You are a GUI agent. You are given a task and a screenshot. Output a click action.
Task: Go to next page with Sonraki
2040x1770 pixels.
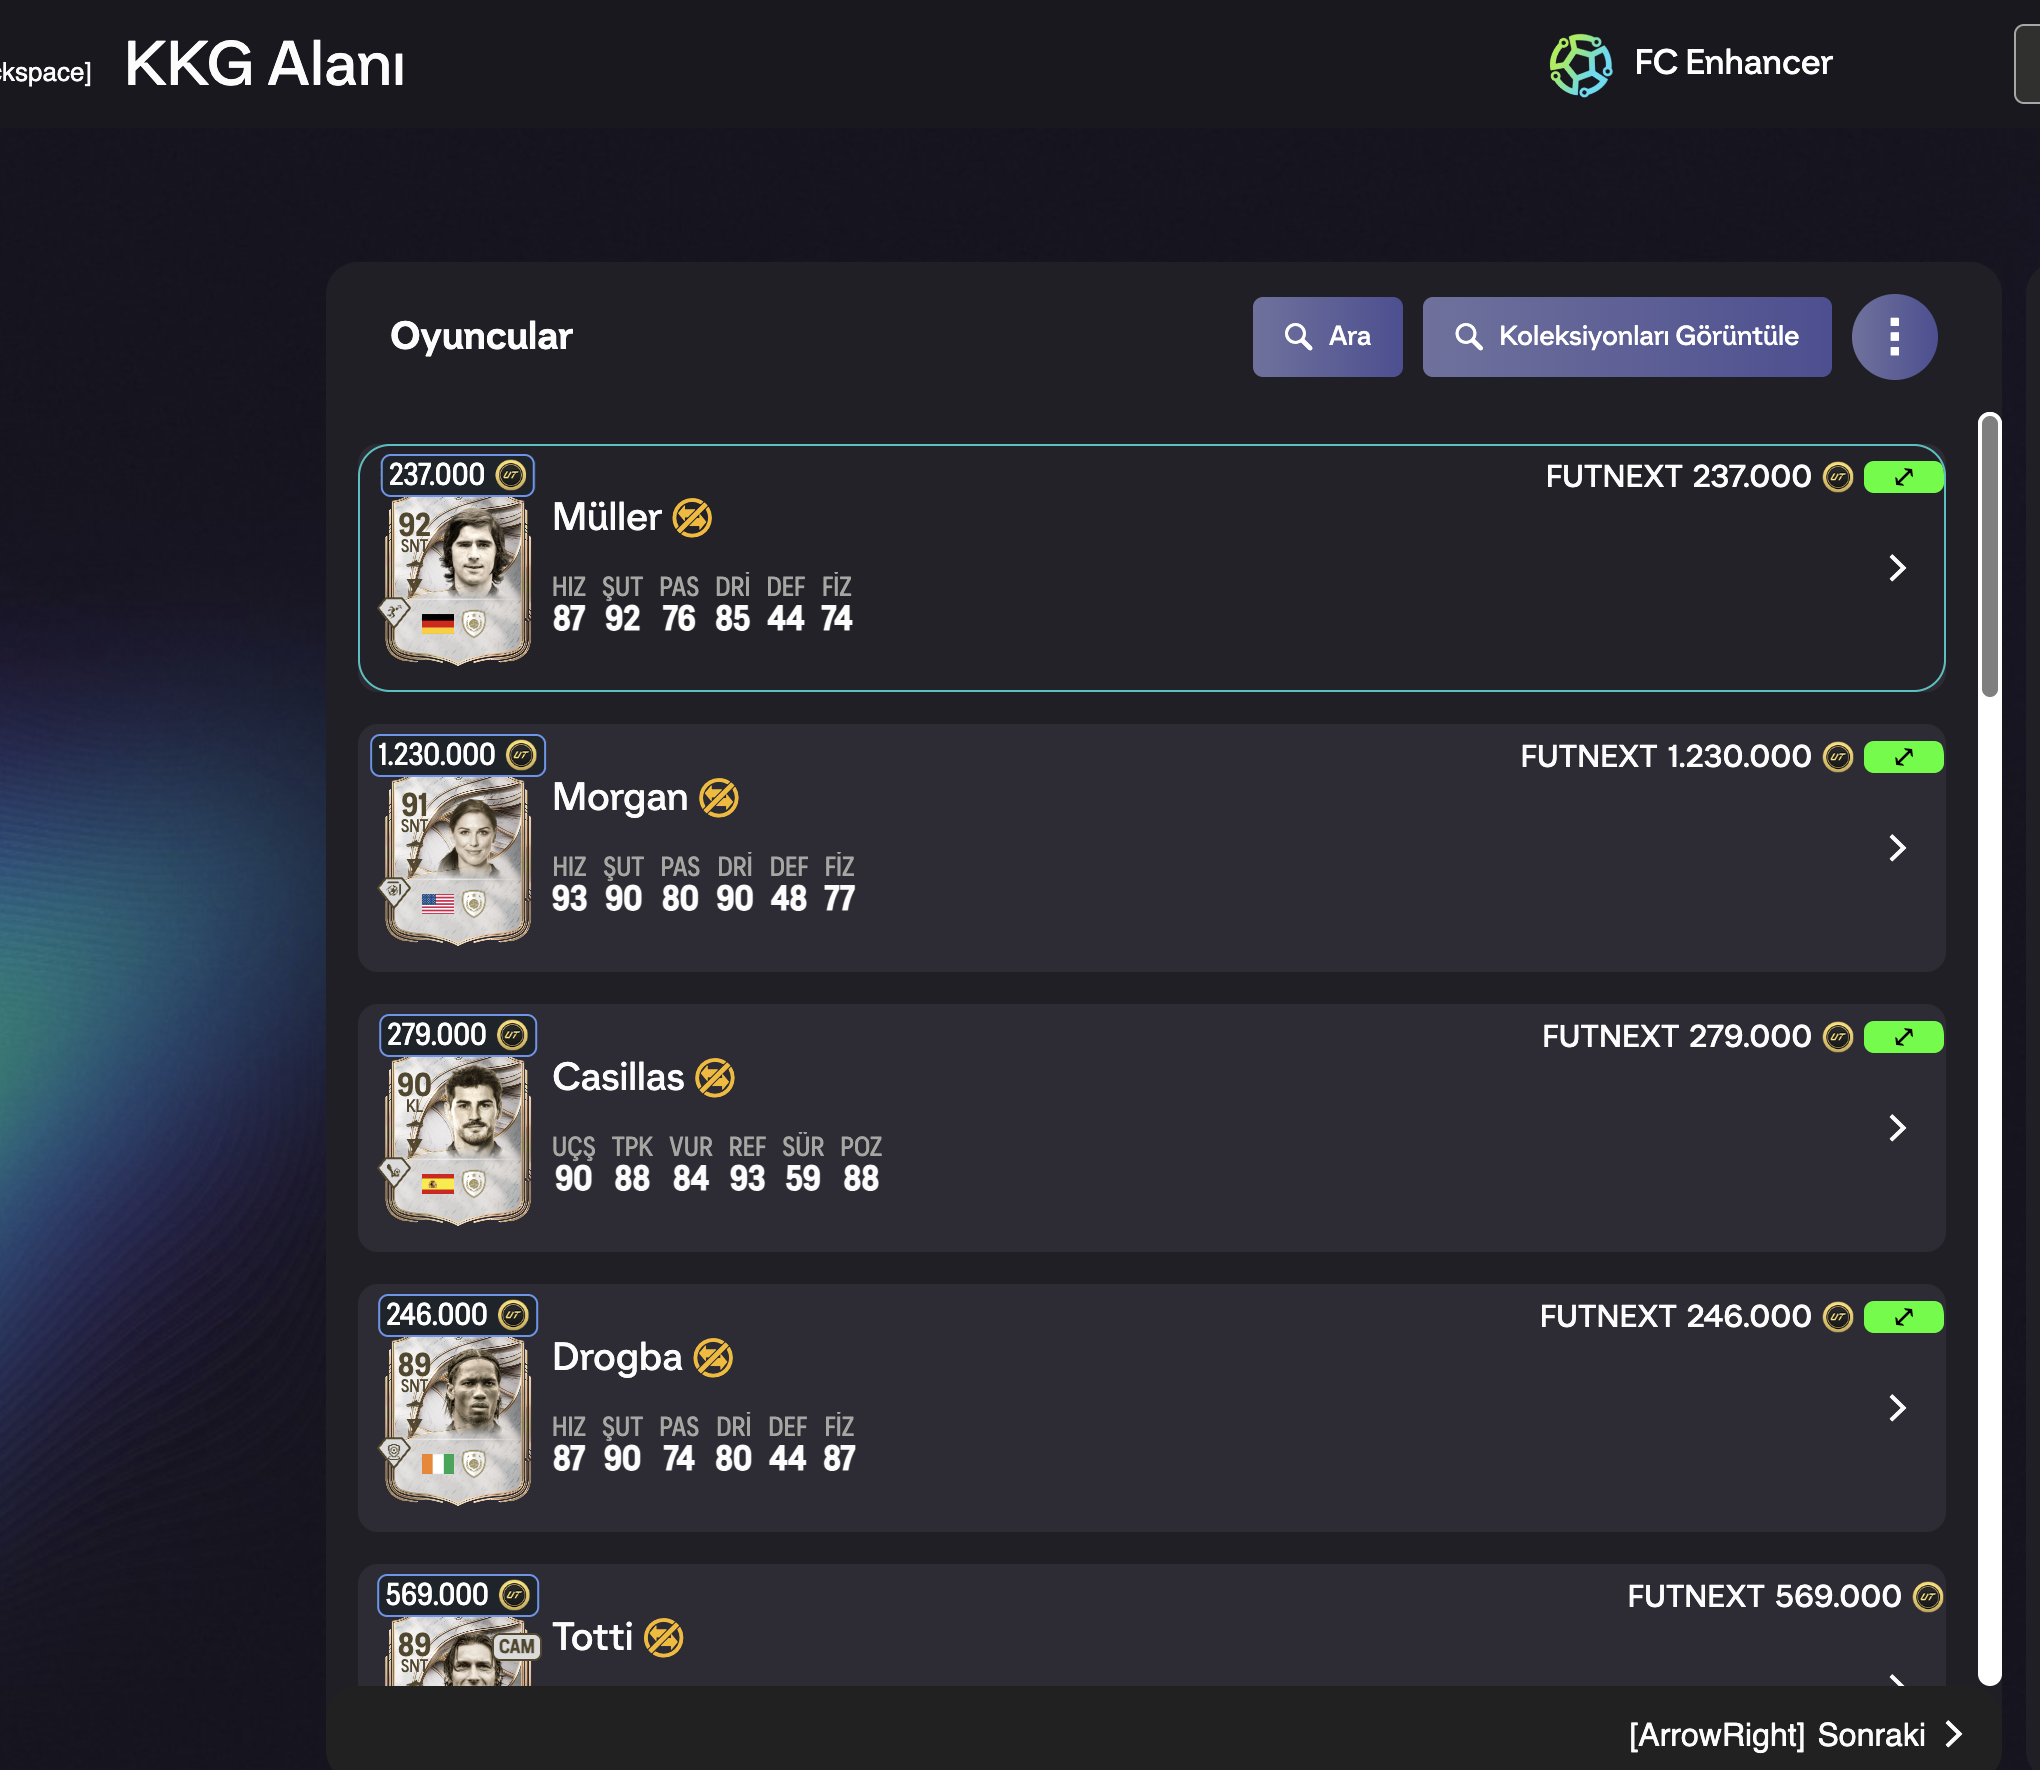pos(1796,1735)
